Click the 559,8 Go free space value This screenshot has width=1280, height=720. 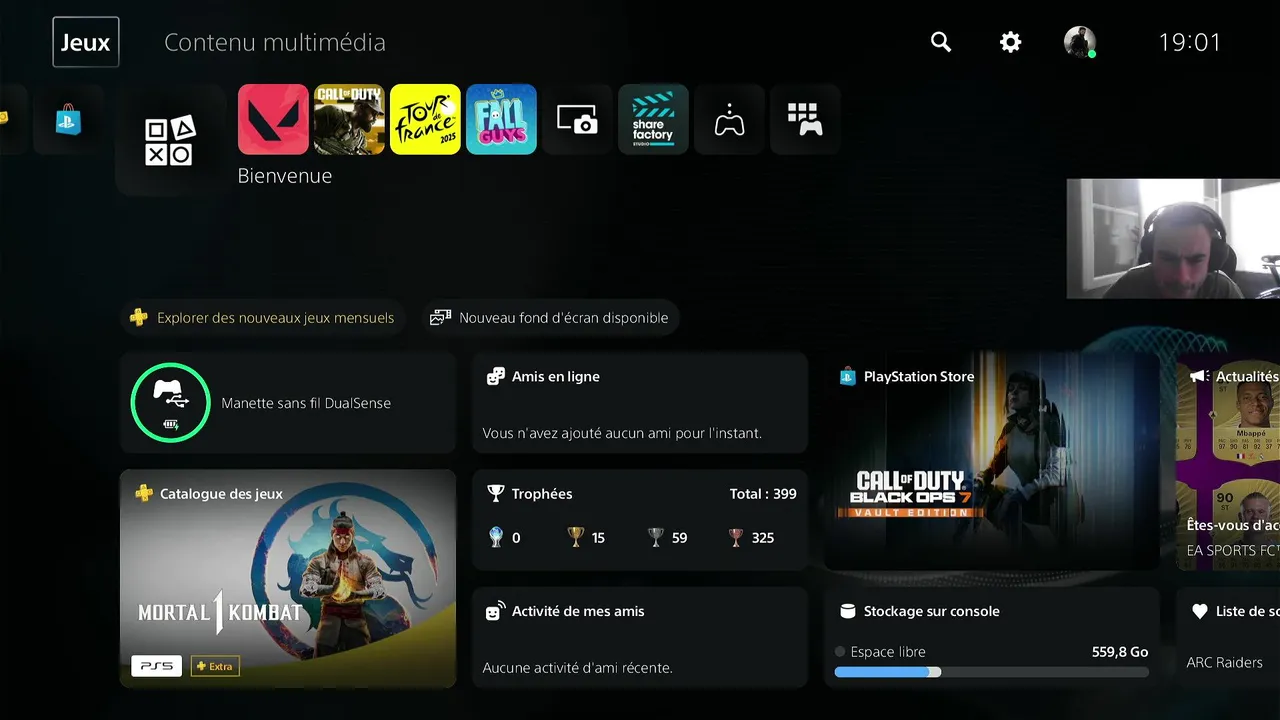click(1120, 652)
